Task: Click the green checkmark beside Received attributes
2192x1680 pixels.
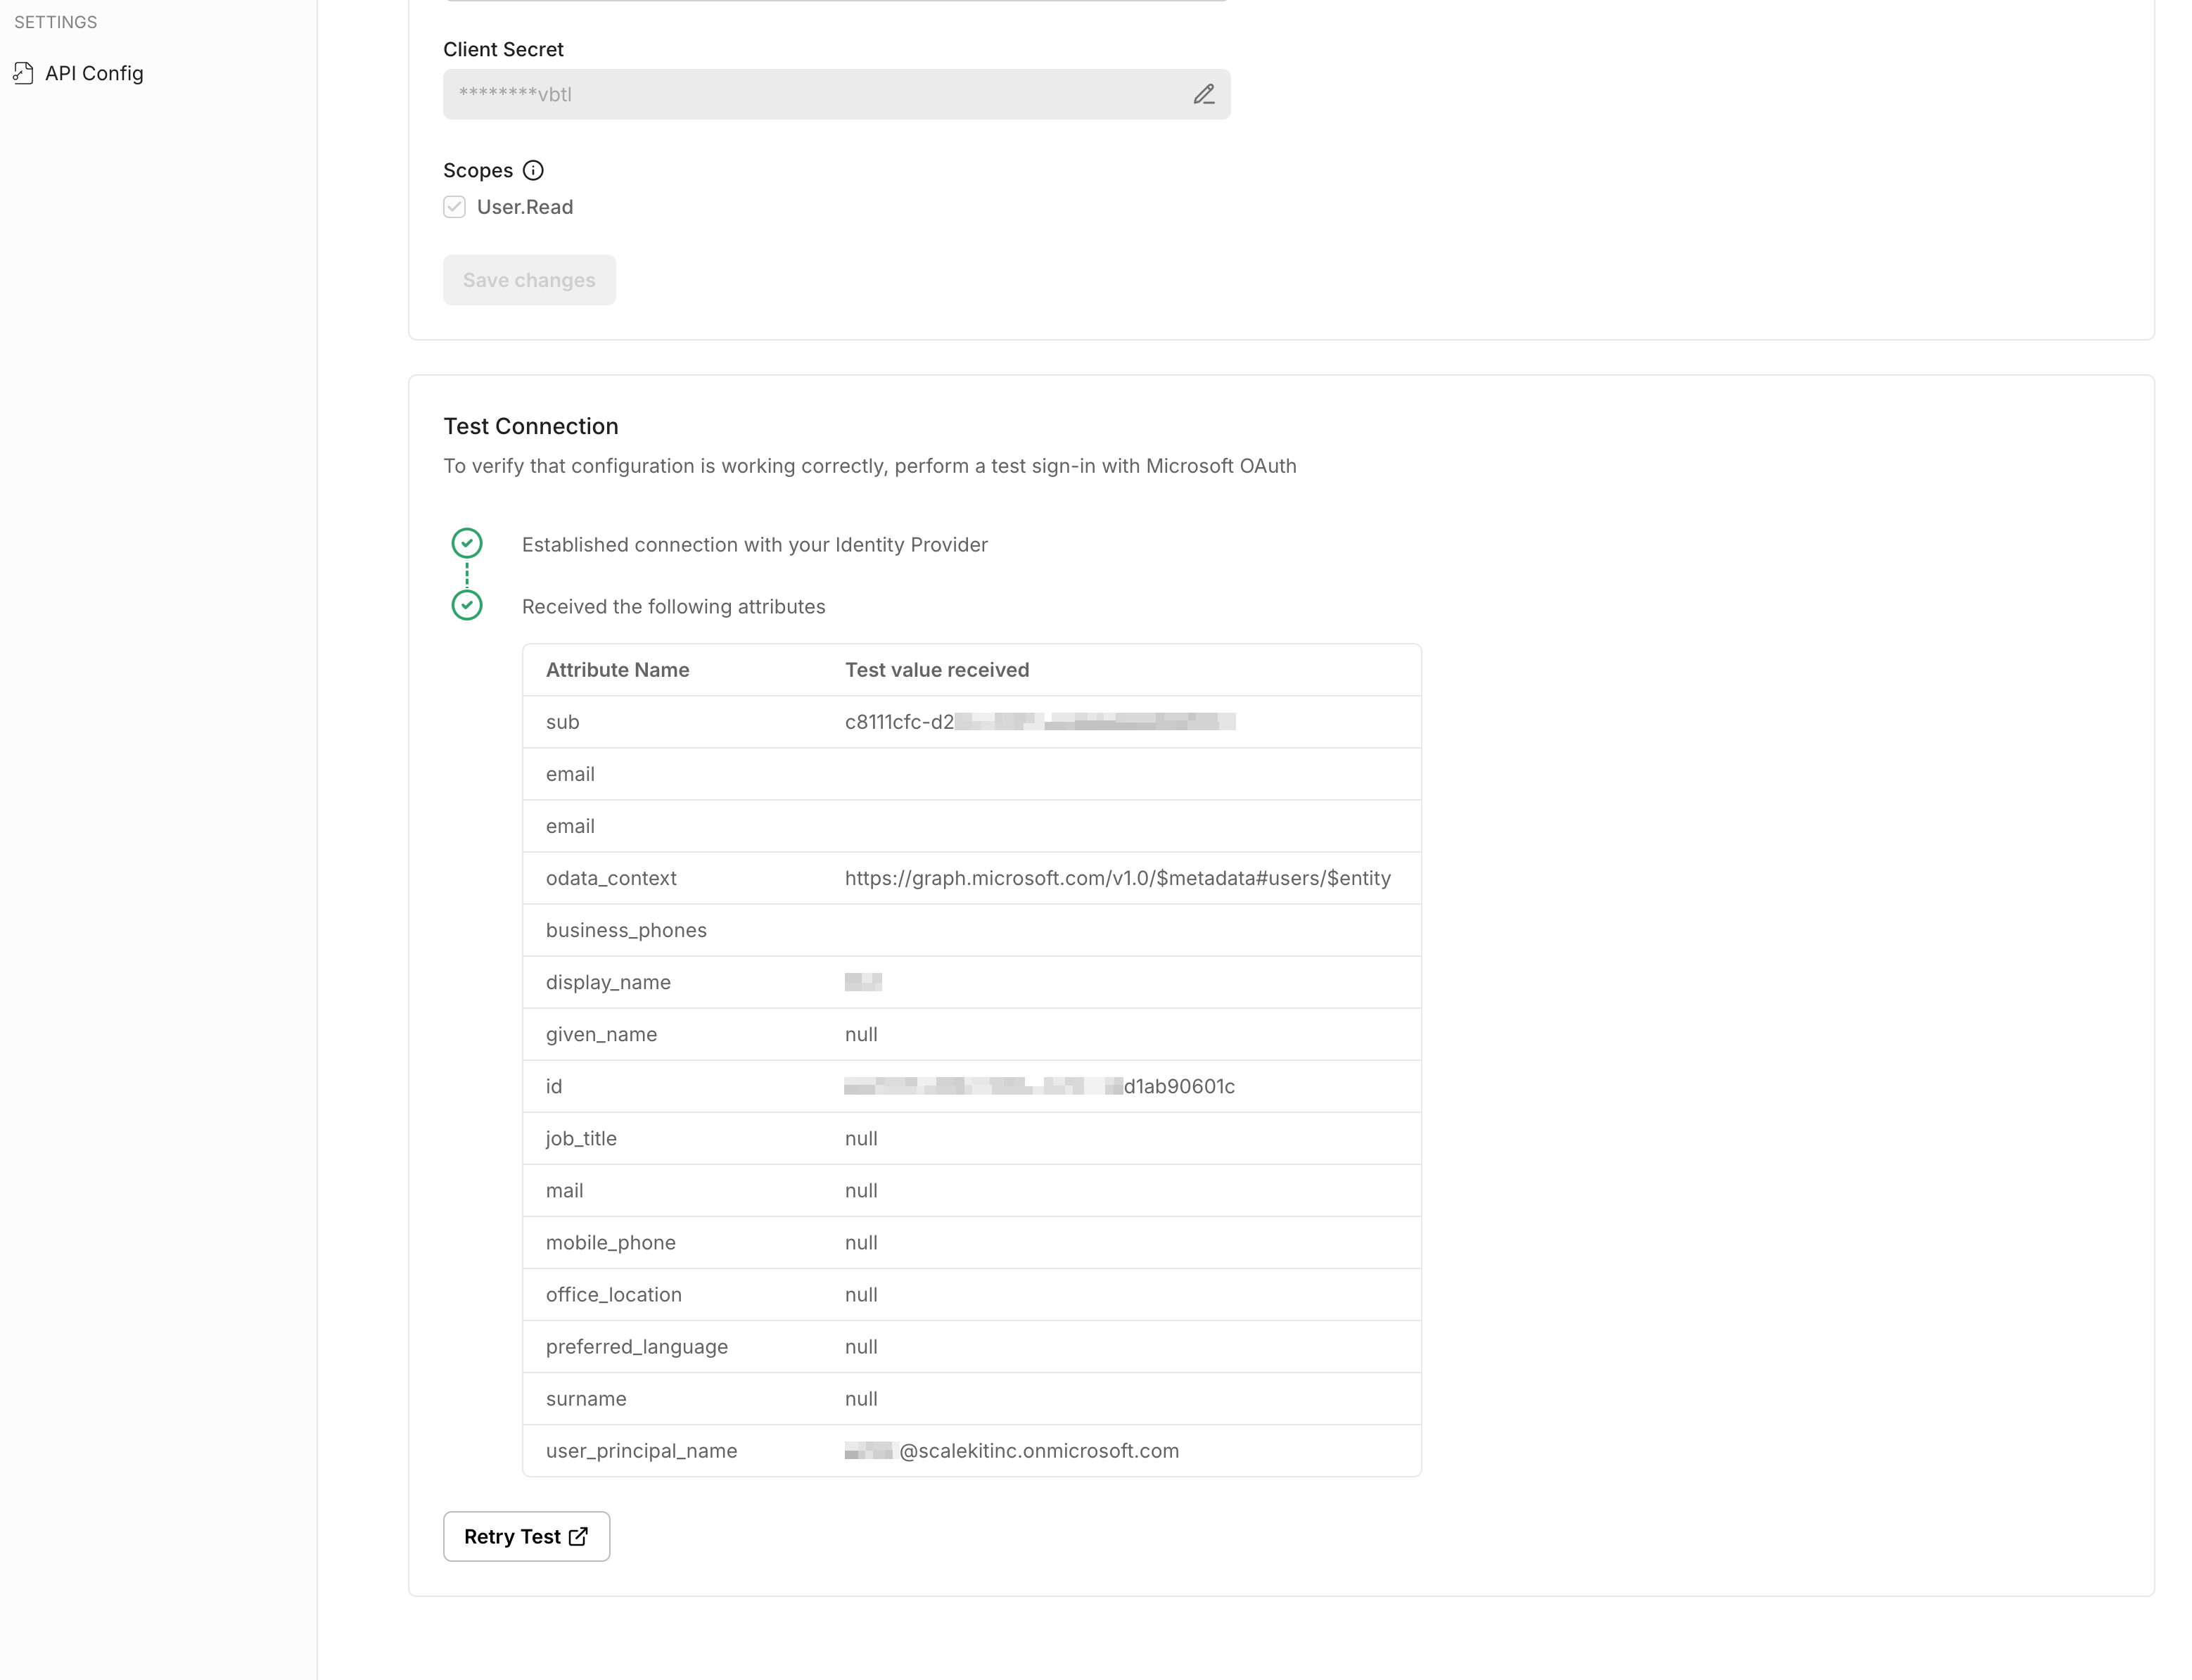Action: [467, 605]
